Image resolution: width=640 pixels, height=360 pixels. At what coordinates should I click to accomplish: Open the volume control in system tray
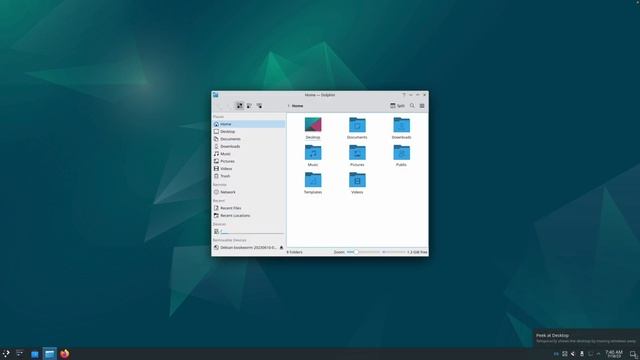pyautogui.click(x=573, y=354)
